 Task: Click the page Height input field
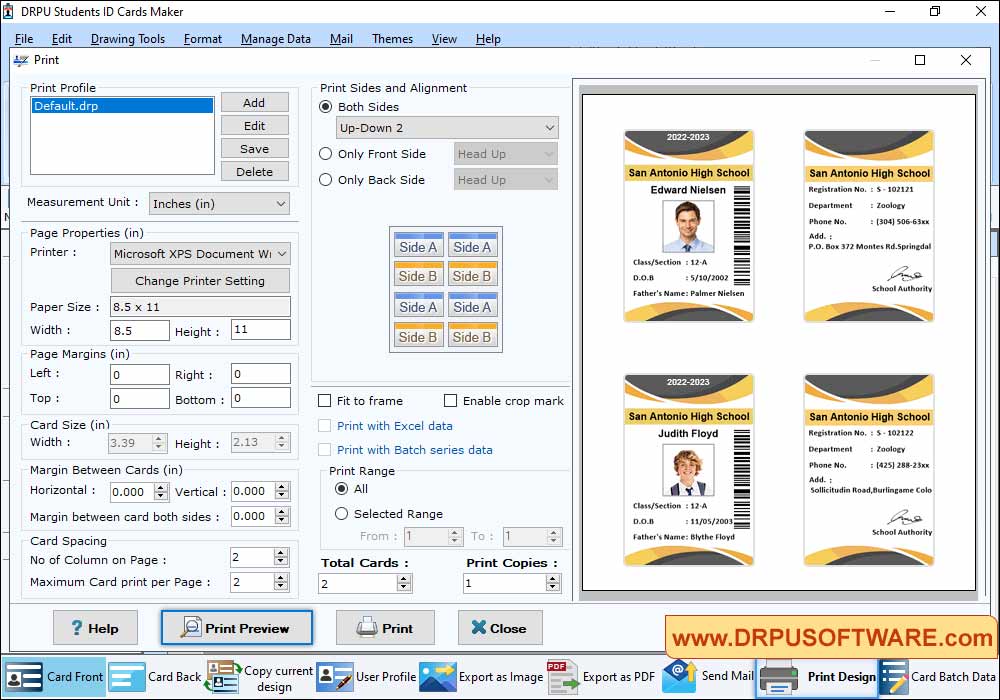(x=261, y=330)
